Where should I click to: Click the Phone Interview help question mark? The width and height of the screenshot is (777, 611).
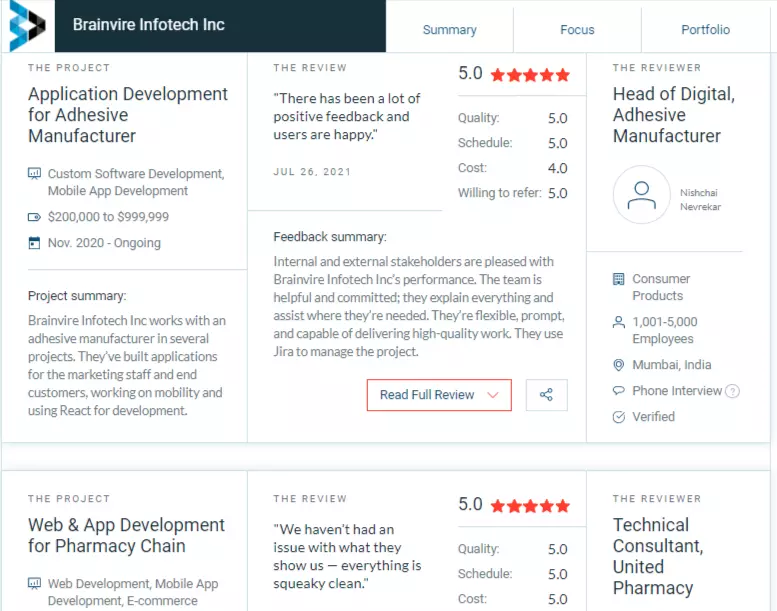[x=732, y=391]
